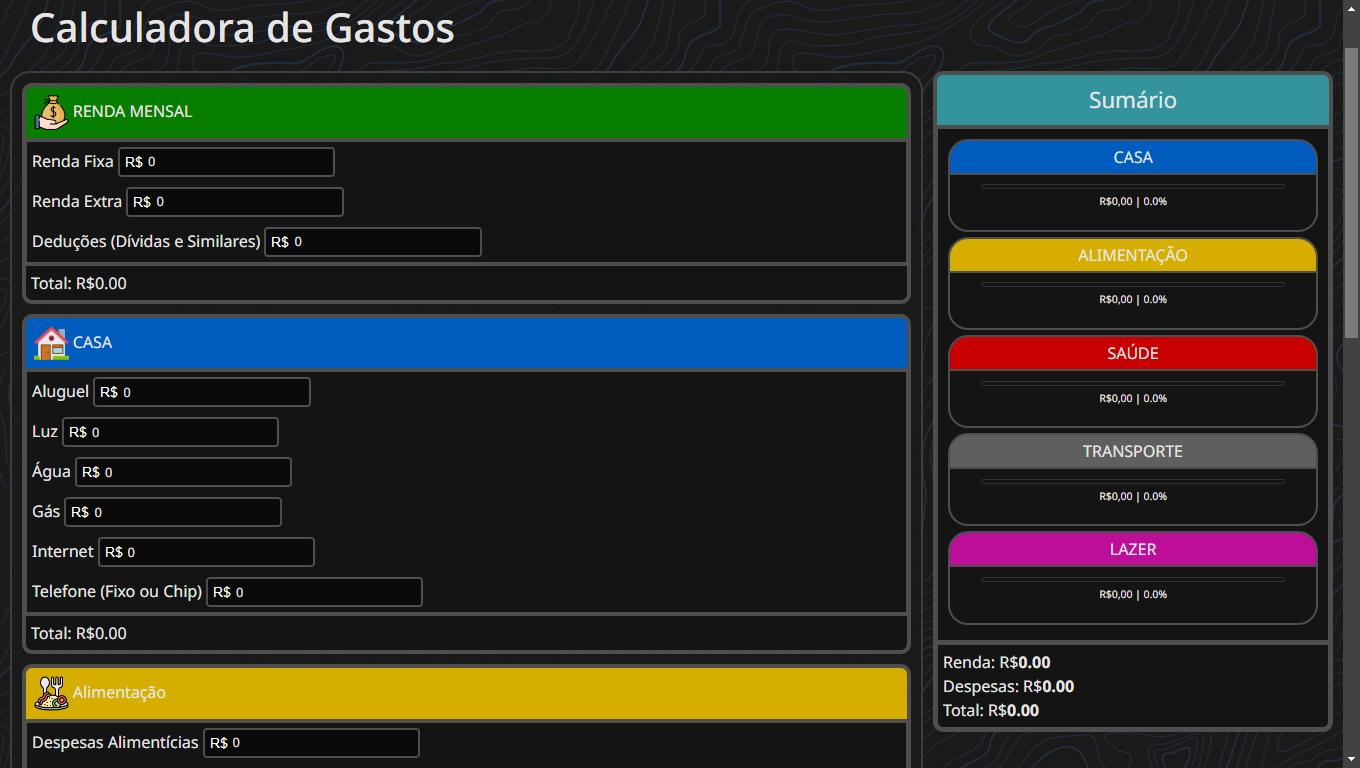Screen dimensions: 1360x768
Task: Focus the Renda Extra input field
Action: pyautogui.click(x=235, y=202)
